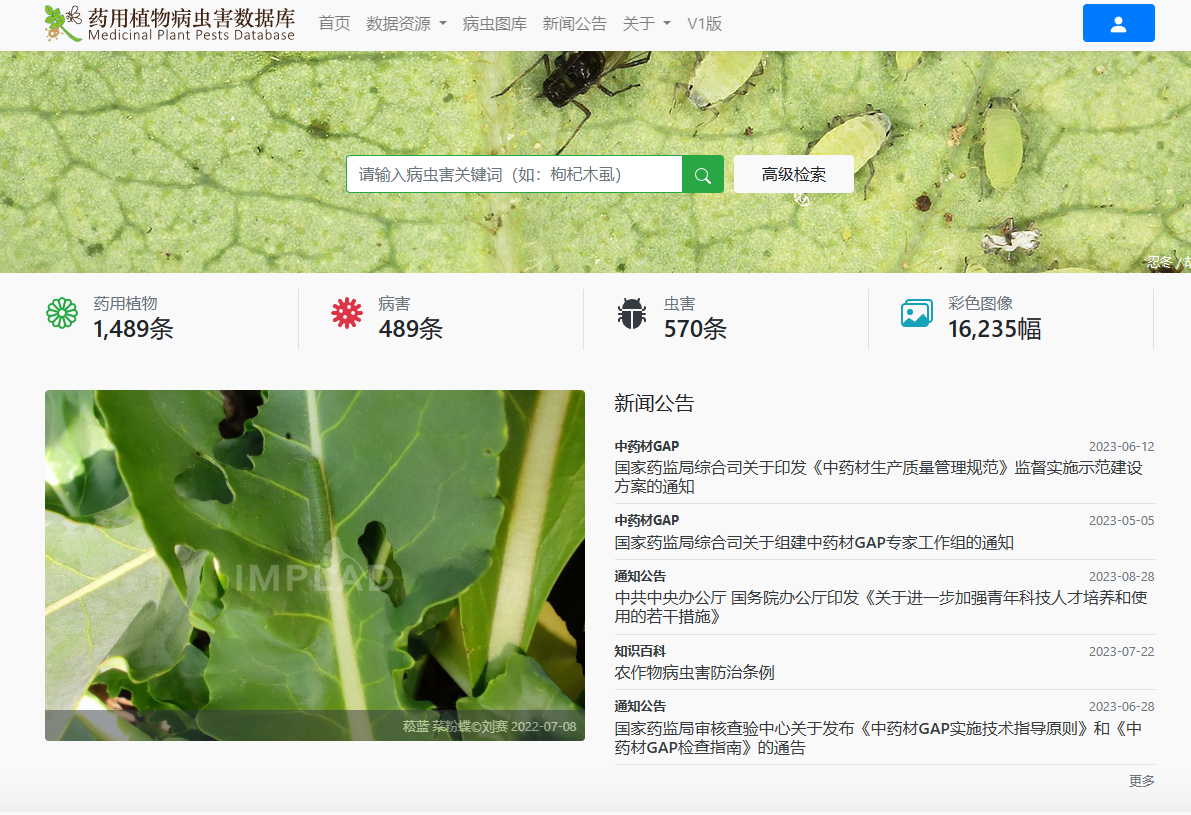Open the 首页 nav item
The image size is (1191, 815).
coord(334,24)
